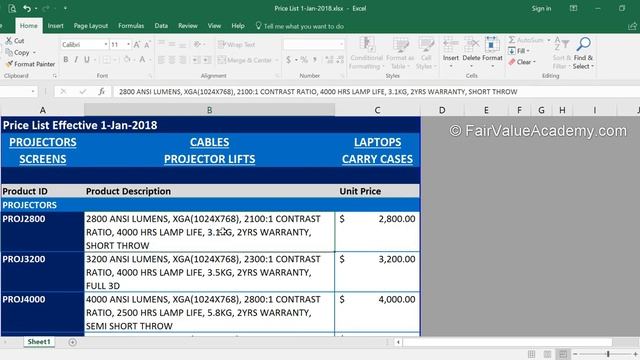Open Conditional Formatting menu
Image resolution: width=640 pixels, height=360 pixels.
coord(367,53)
